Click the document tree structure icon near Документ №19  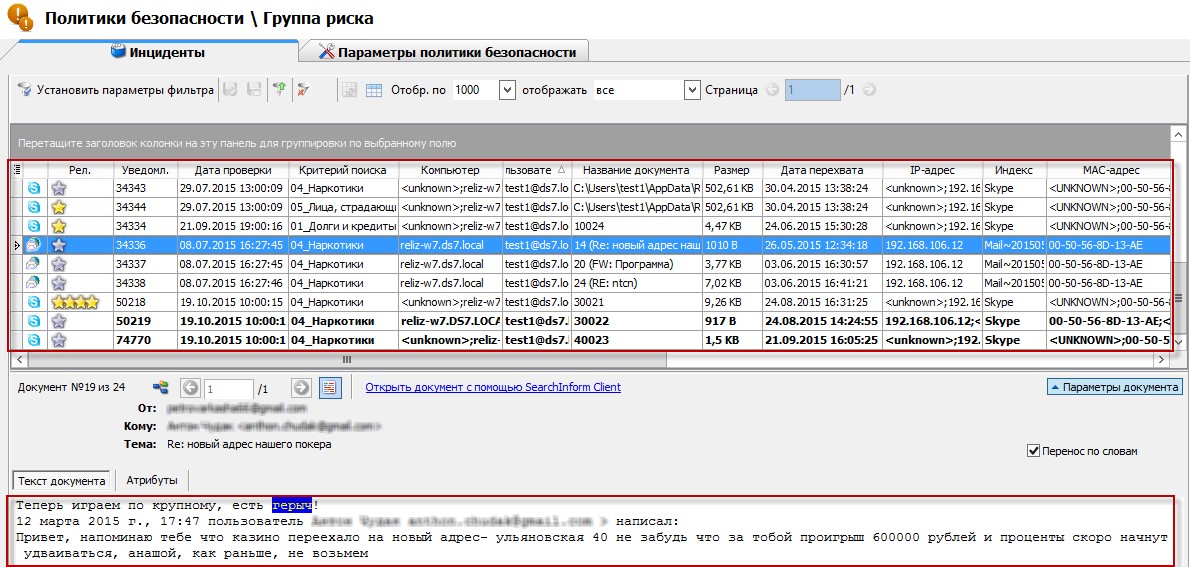[x=161, y=388]
